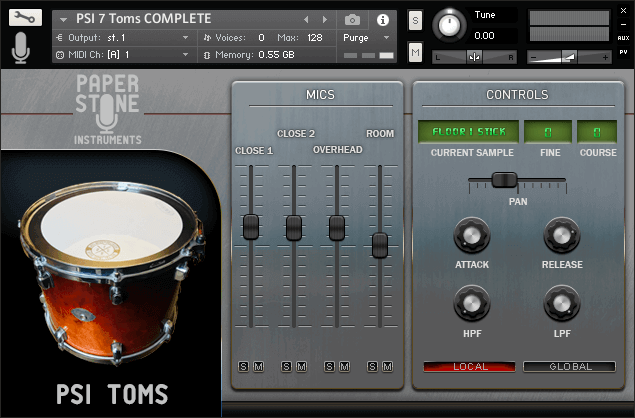Remove the instrument with the X button
This screenshot has width=635, height=418.
pyautogui.click(x=623, y=11)
